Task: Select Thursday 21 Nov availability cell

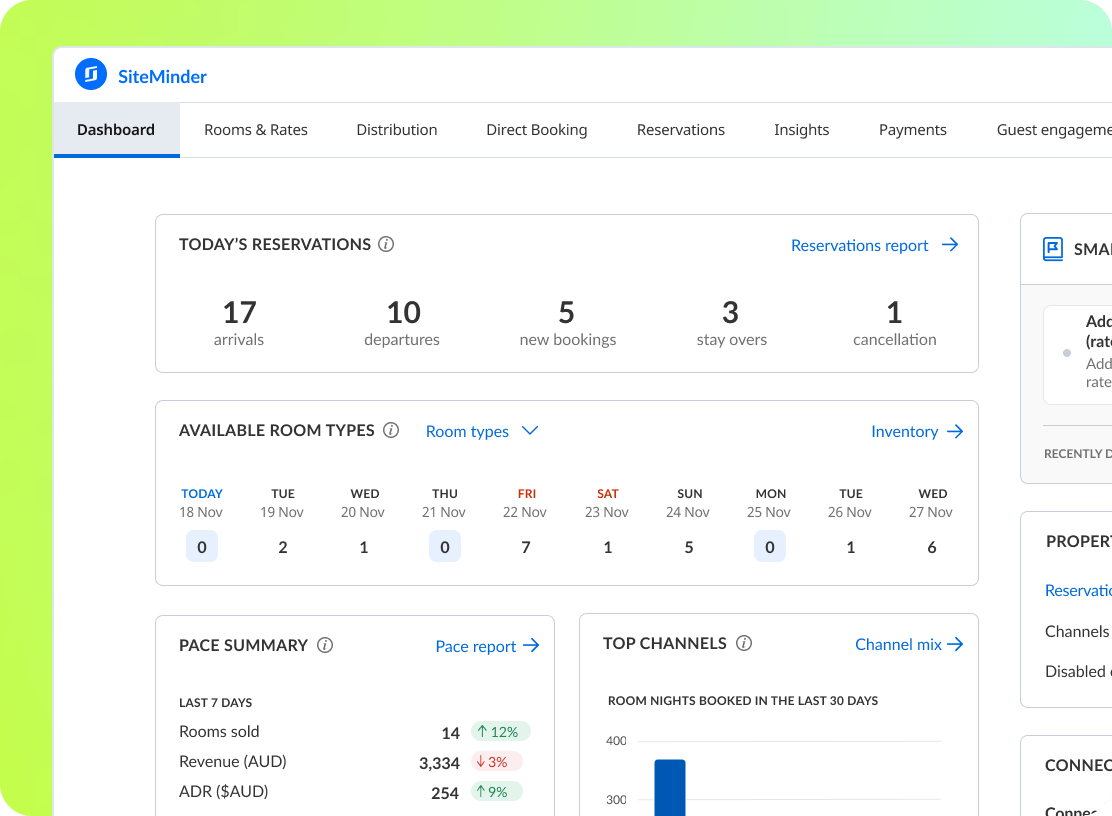Action: [x=445, y=547]
